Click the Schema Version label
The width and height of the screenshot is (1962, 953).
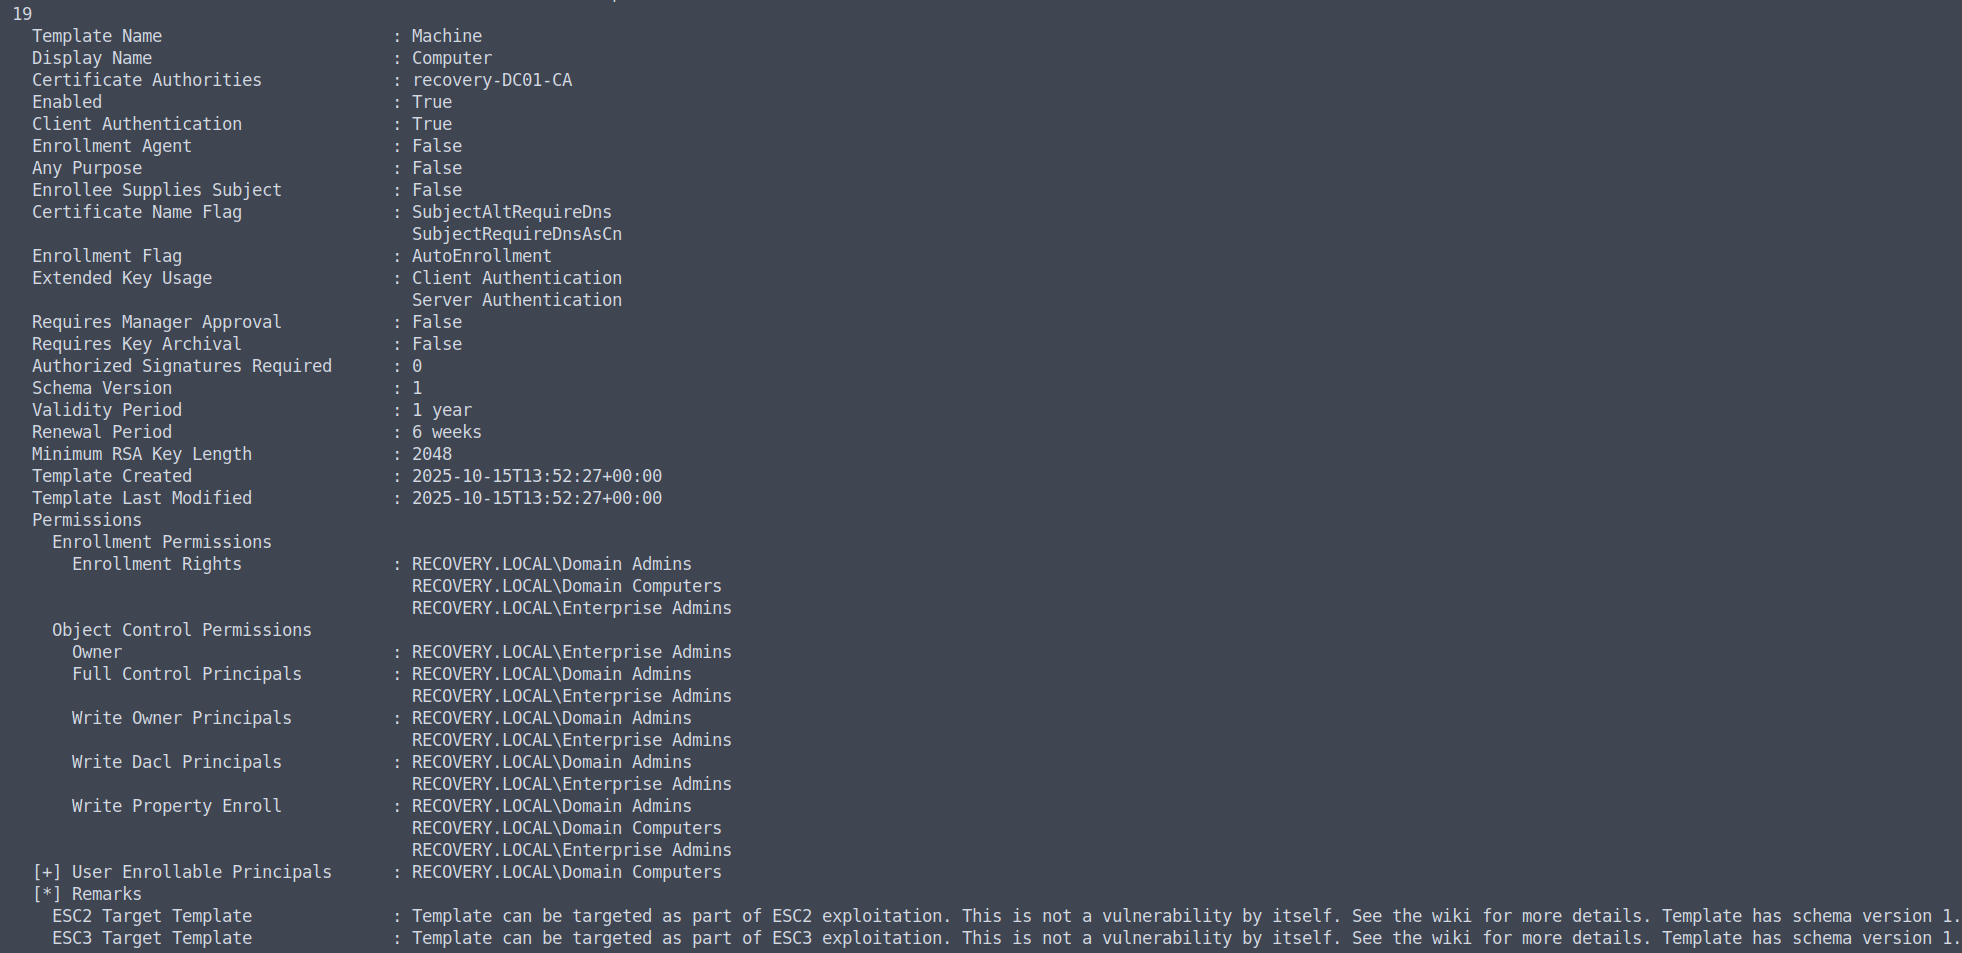pos(102,388)
